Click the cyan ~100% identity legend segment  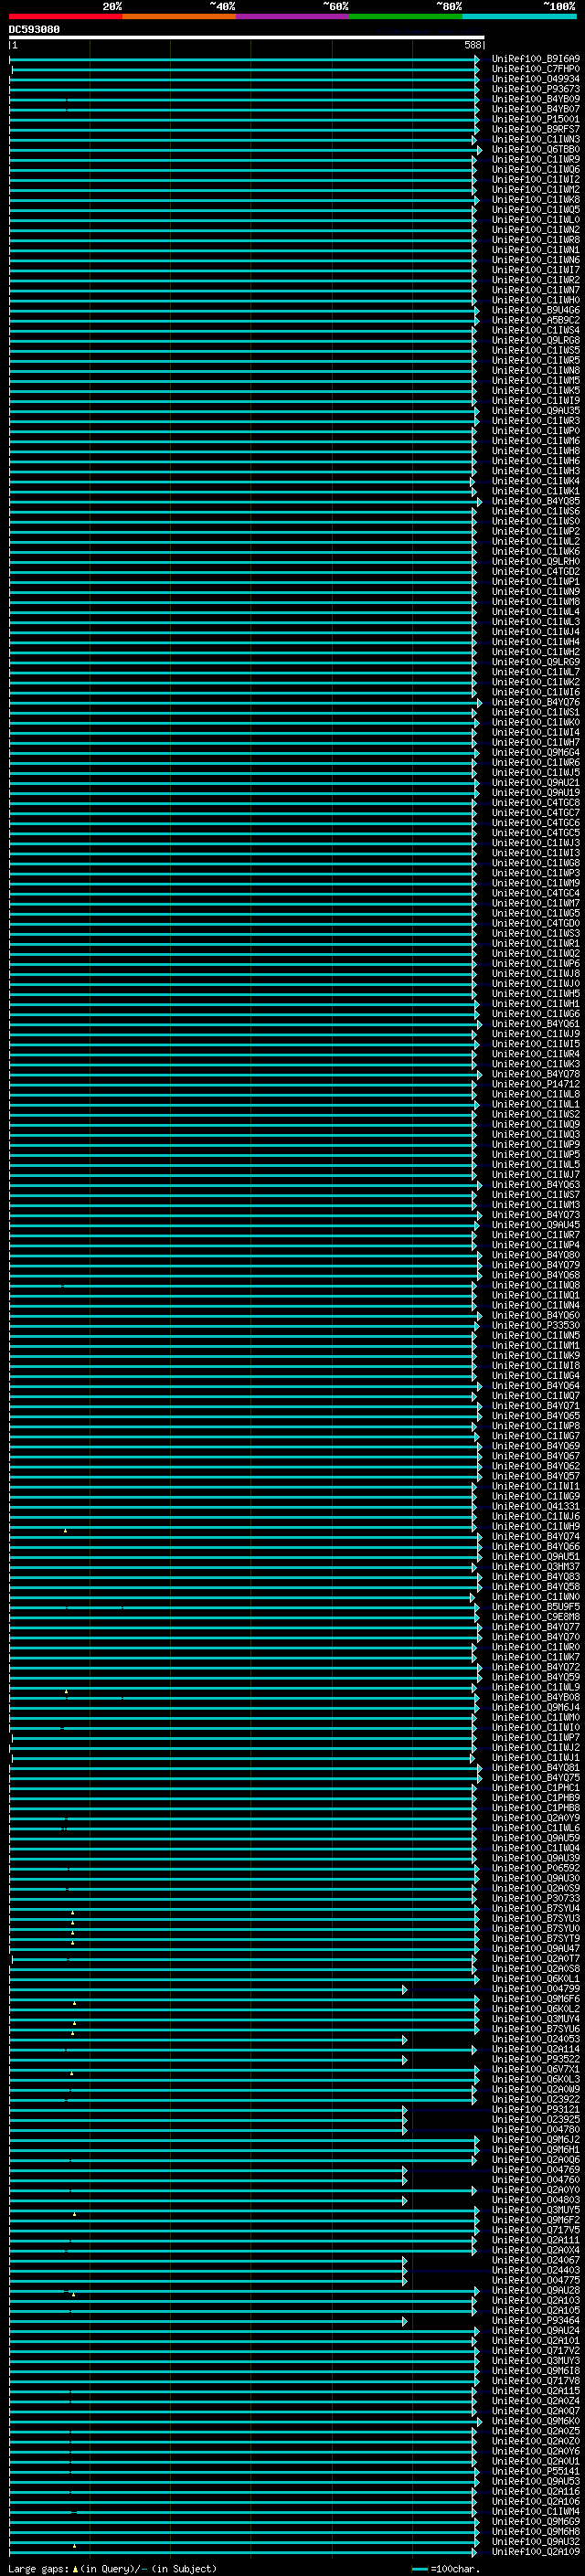click(x=519, y=17)
